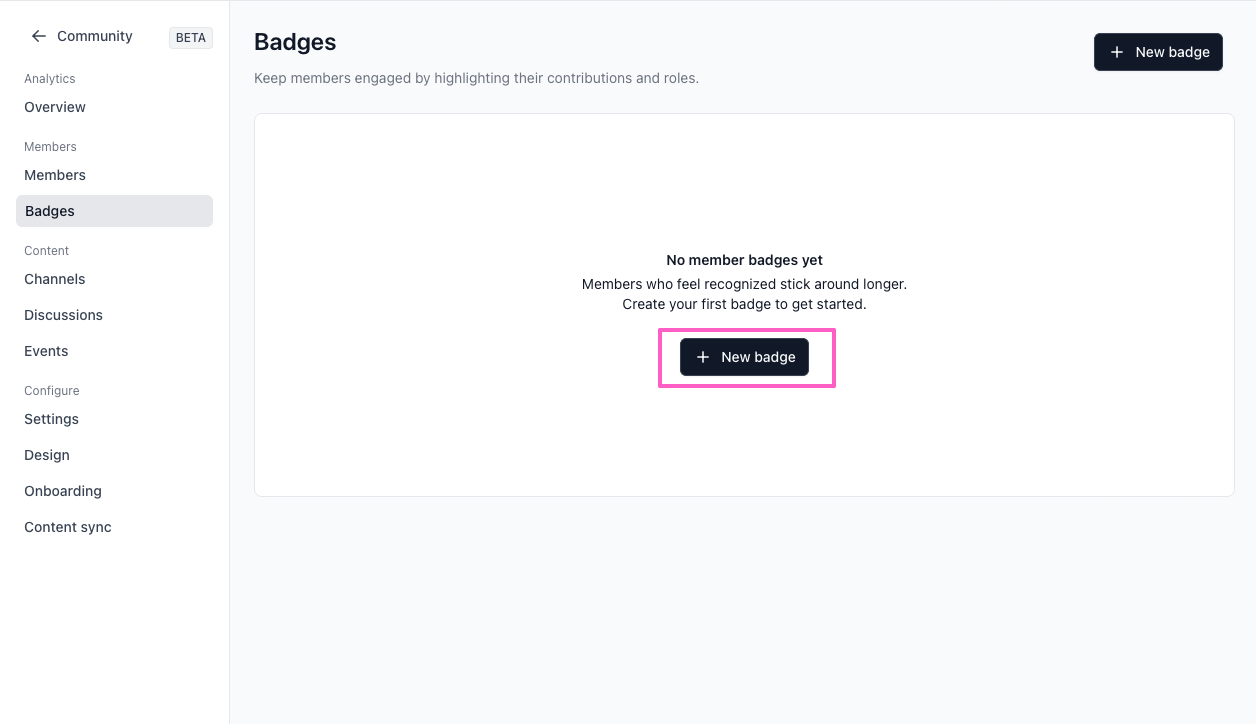Open the Events page

(x=46, y=351)
